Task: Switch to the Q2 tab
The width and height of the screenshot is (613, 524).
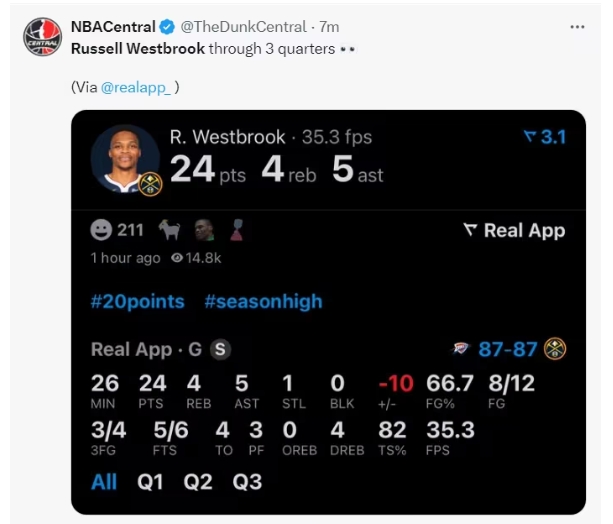Action: tap(198, 481)
